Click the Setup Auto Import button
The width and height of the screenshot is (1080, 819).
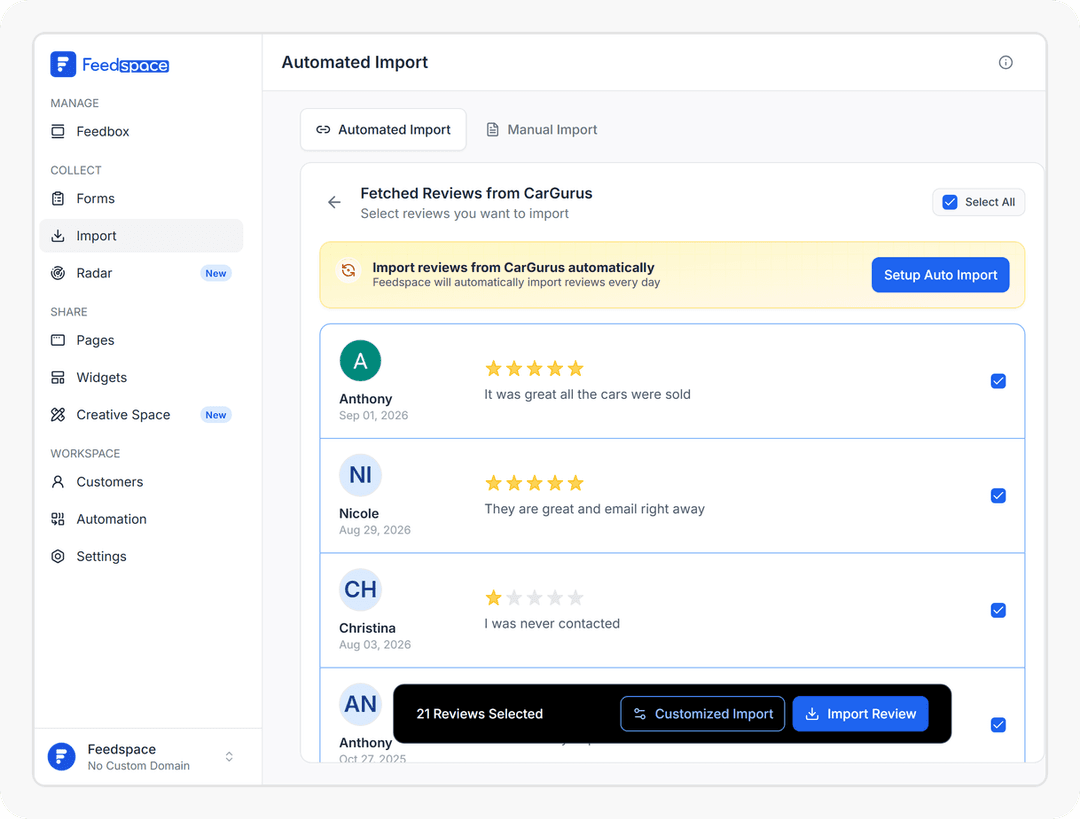[x=940, y=275]
